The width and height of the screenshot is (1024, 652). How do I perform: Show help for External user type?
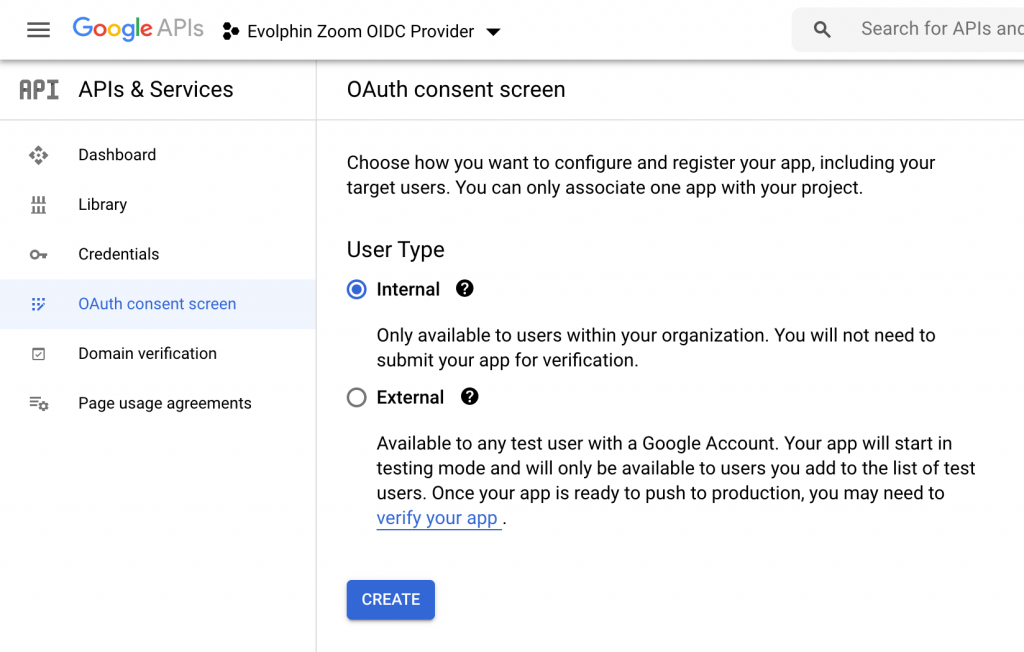tap(469, 397)
